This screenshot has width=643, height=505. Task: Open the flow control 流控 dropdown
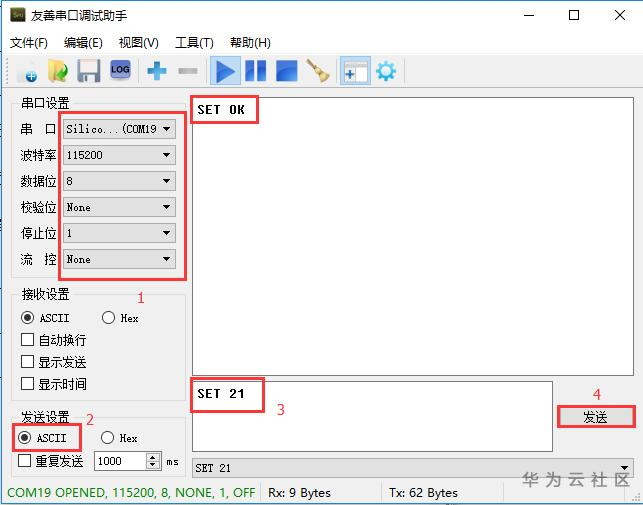(x=119, y=259)
